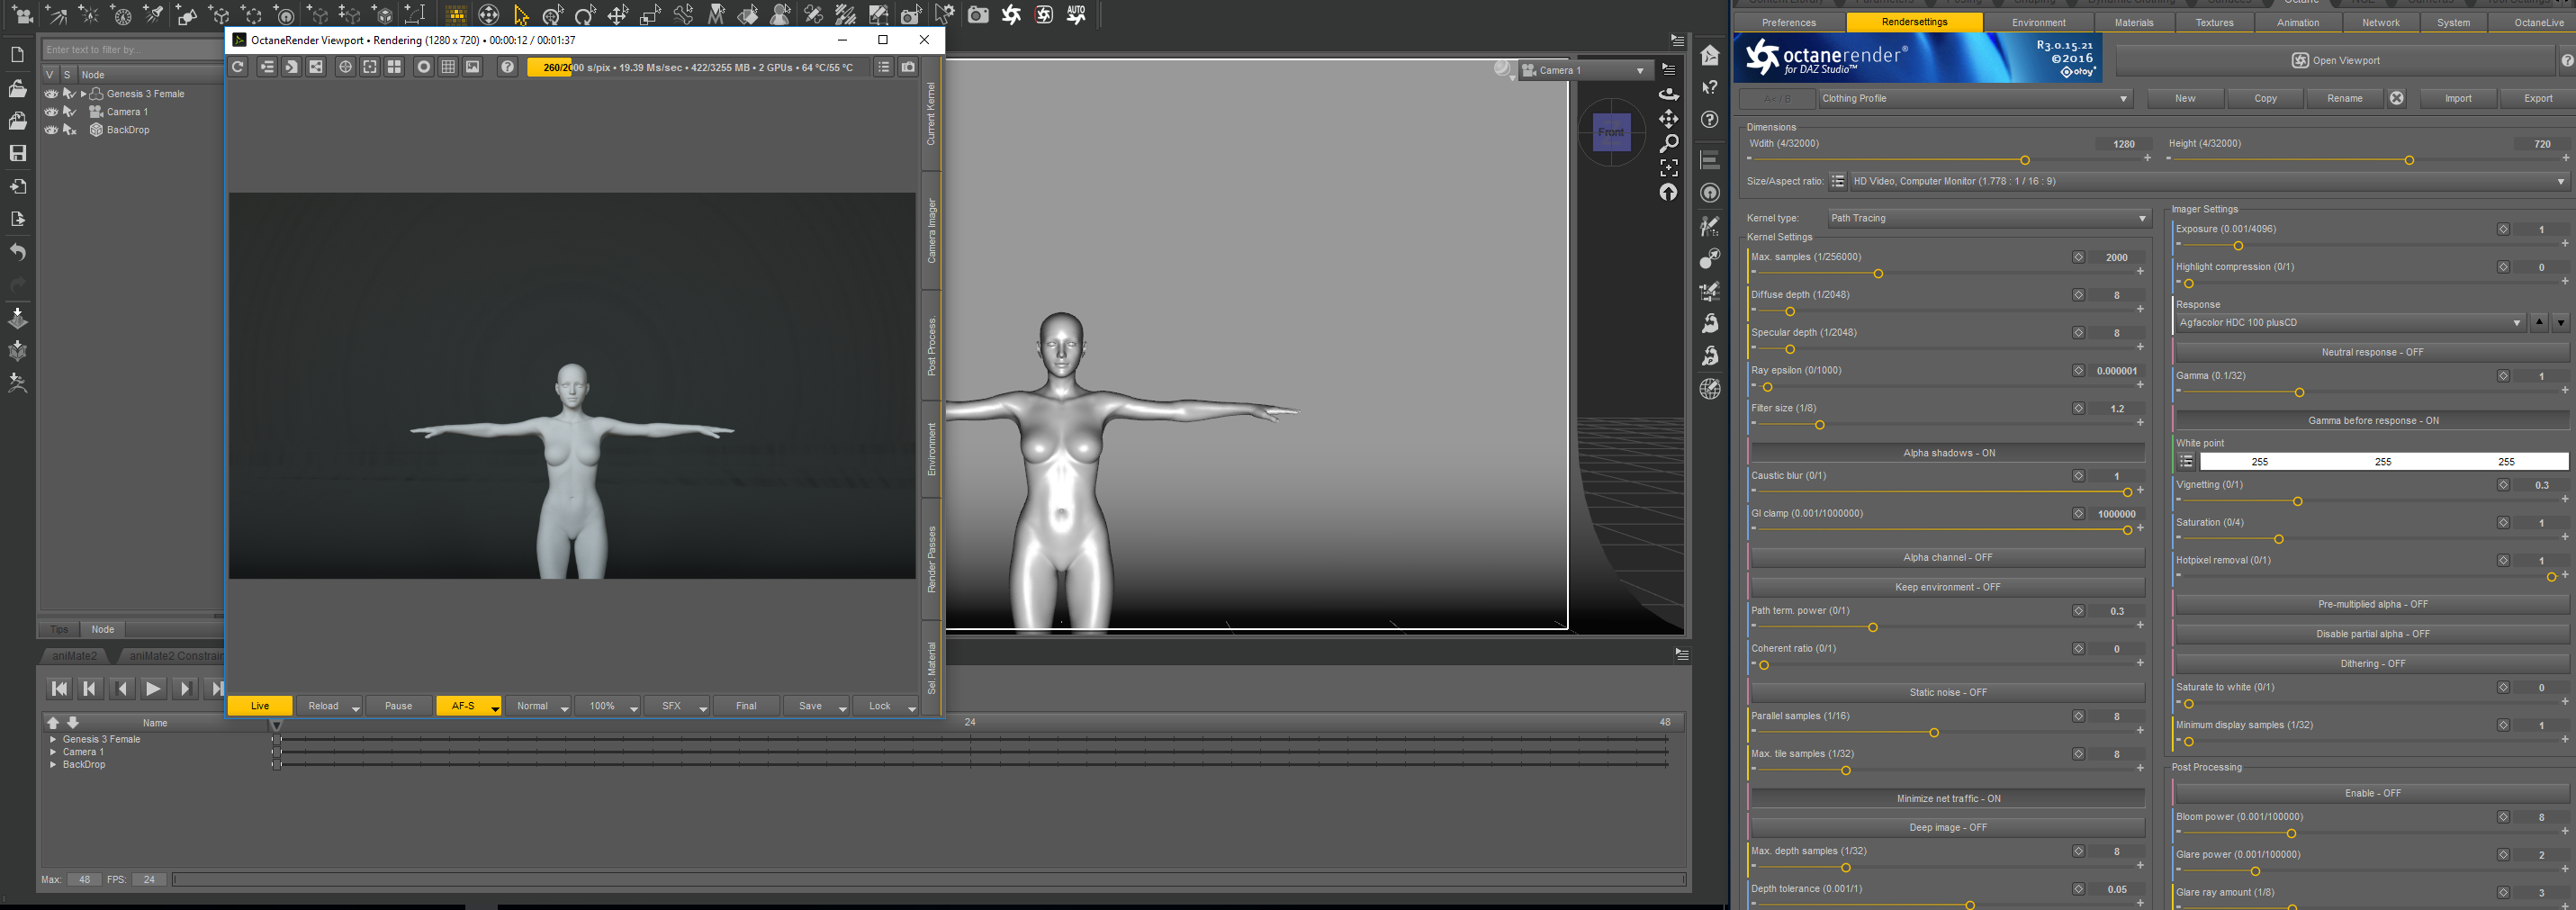Click the scene filter text field

point(130,50)
